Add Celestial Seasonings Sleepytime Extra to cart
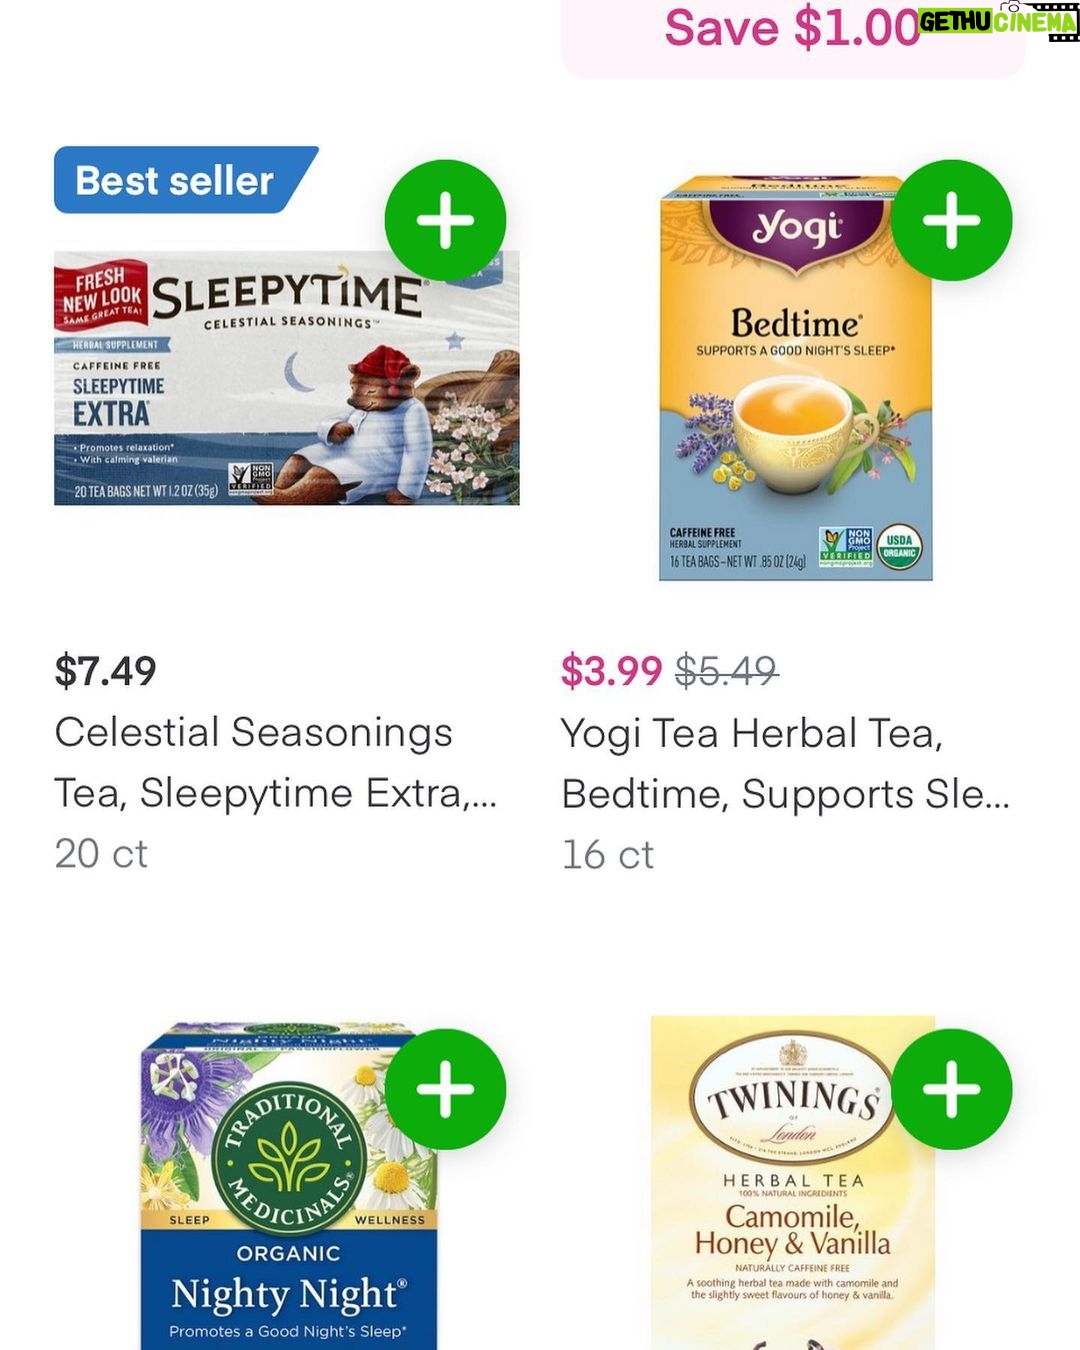Viewport: 1080px width, 1350px height. pyautogui.click(x=445, y=220)
